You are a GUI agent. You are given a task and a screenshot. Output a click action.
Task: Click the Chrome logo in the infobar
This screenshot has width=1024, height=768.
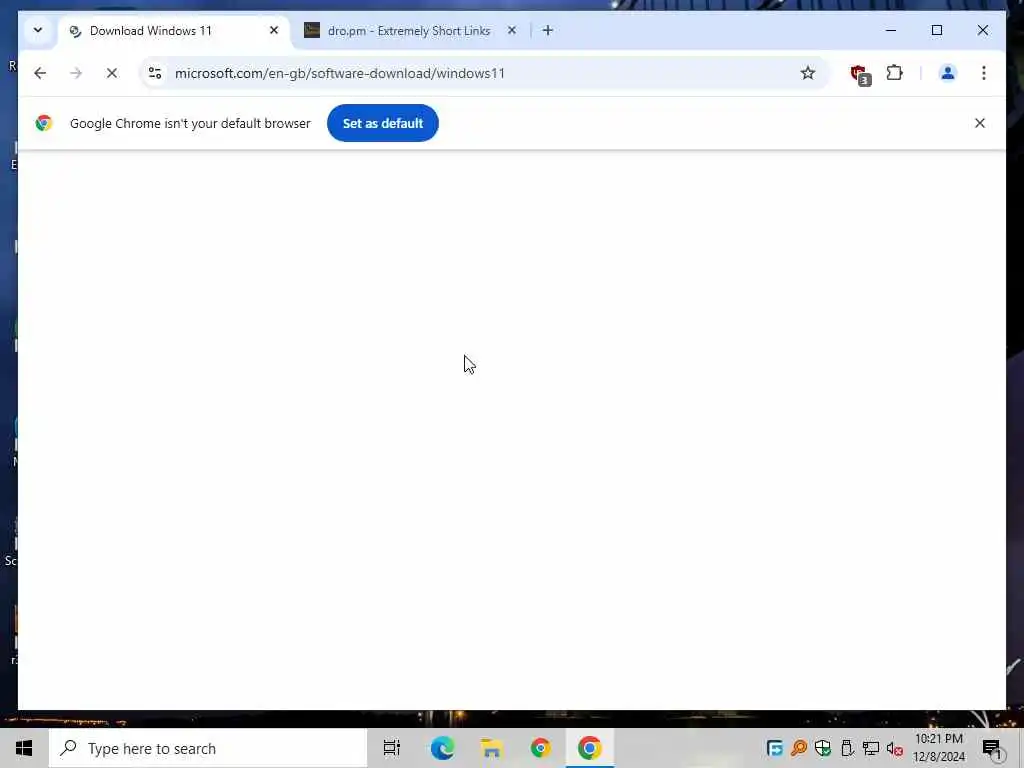click(44, 123)
